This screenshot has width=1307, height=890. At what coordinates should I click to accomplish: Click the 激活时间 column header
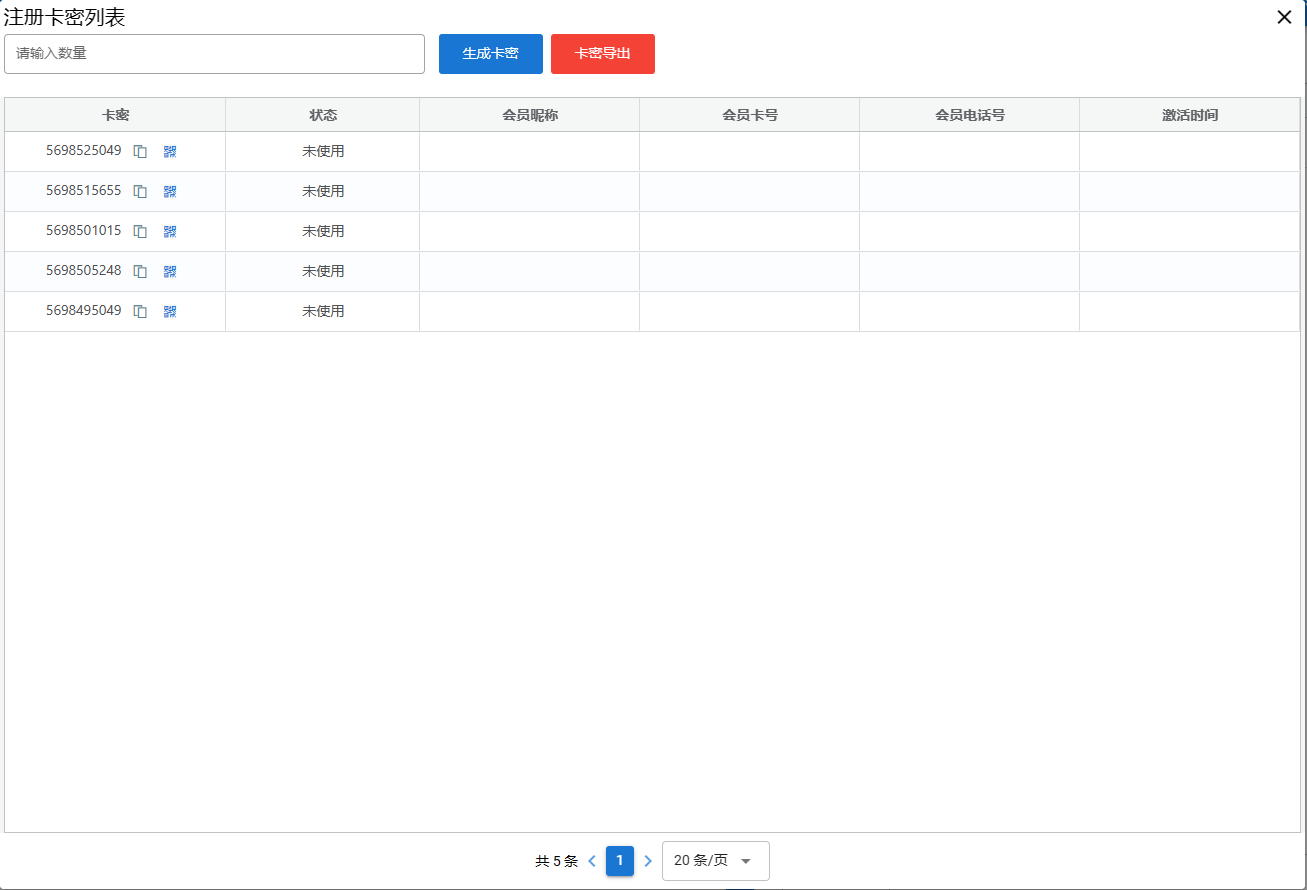[1190, 115]
